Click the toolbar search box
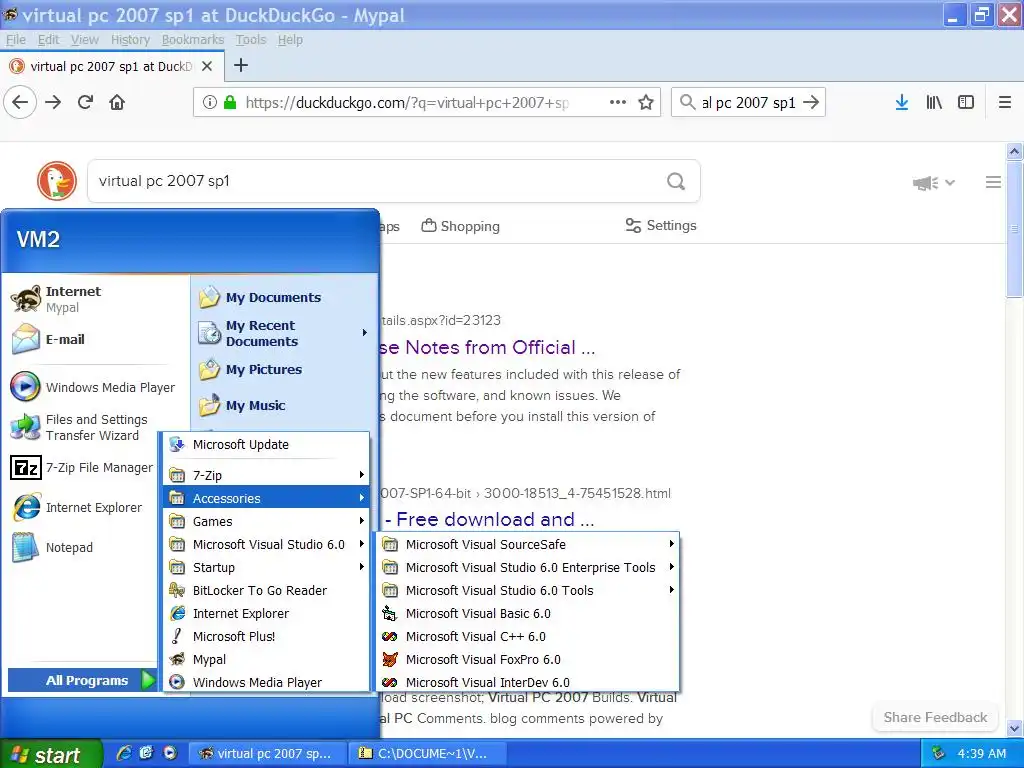 748,103
